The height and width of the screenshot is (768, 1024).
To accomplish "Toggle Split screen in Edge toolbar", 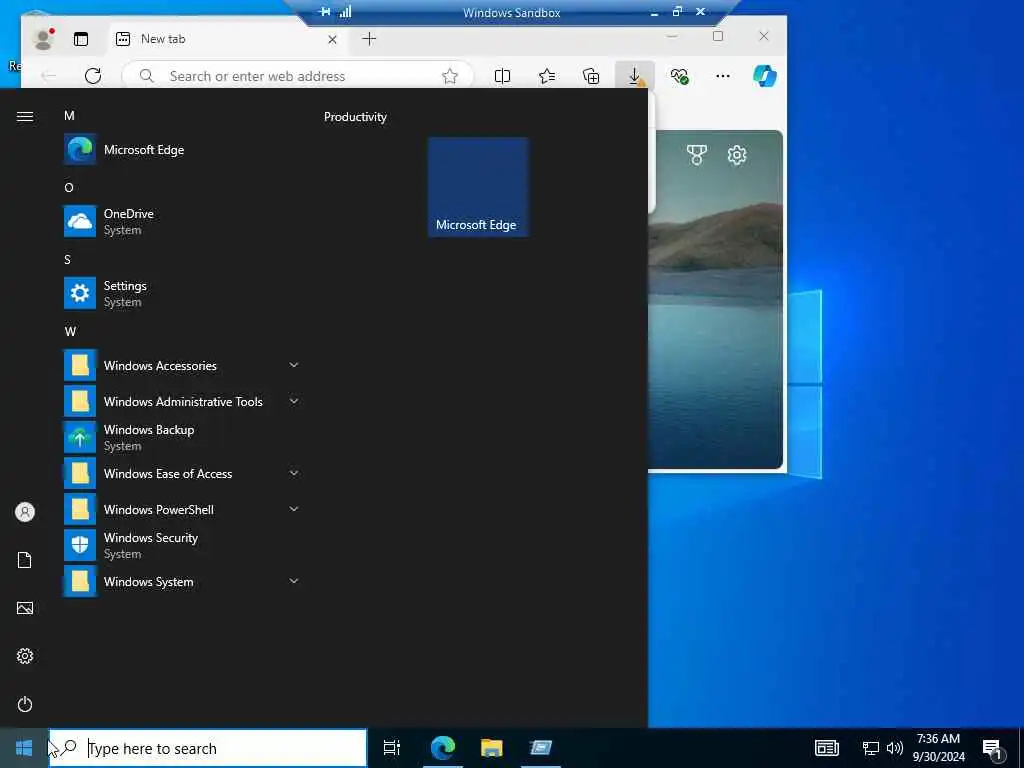I will coord(502,76).
